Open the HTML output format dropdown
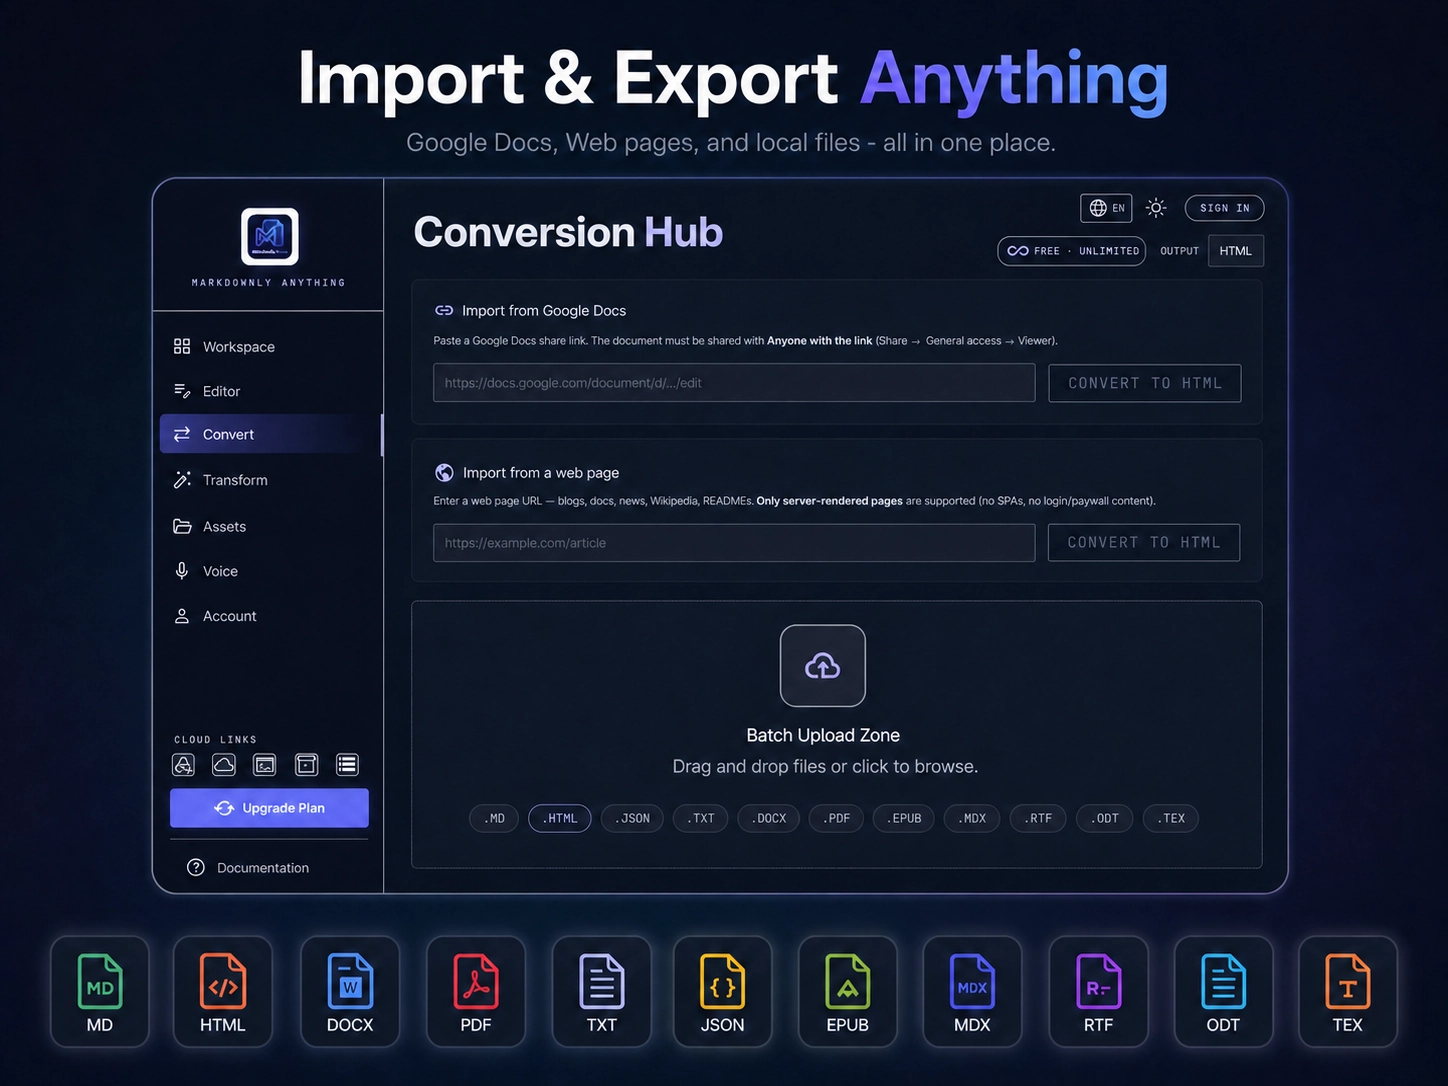Image resolution: width=1448 pixels, height=1086 pixels. coord(1235,251)
